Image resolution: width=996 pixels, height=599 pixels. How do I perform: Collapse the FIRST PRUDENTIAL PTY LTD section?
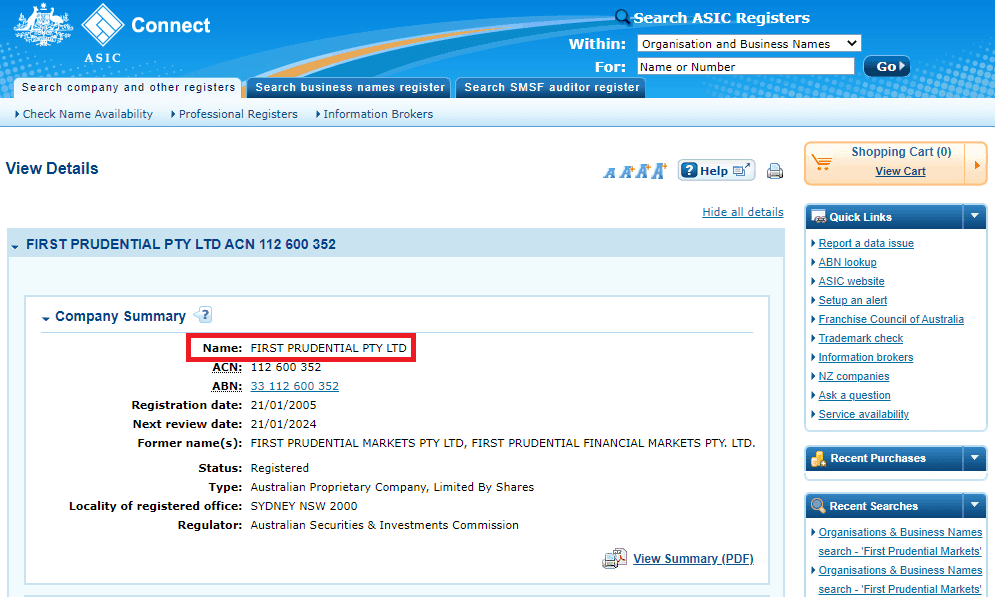tap(15, 246)
